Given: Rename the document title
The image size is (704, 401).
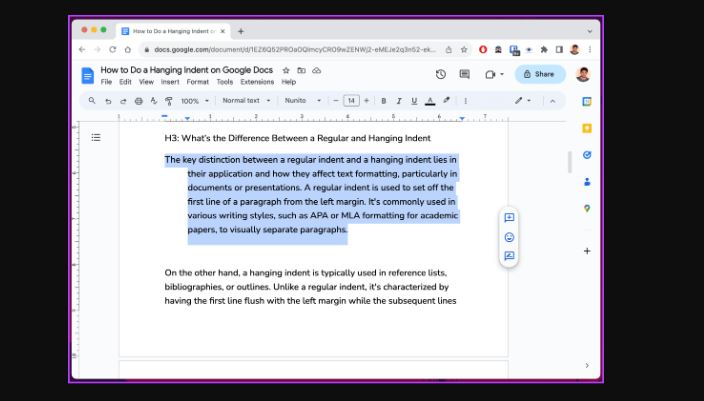Looking at the screenshot, I should [x=187, y=70].
